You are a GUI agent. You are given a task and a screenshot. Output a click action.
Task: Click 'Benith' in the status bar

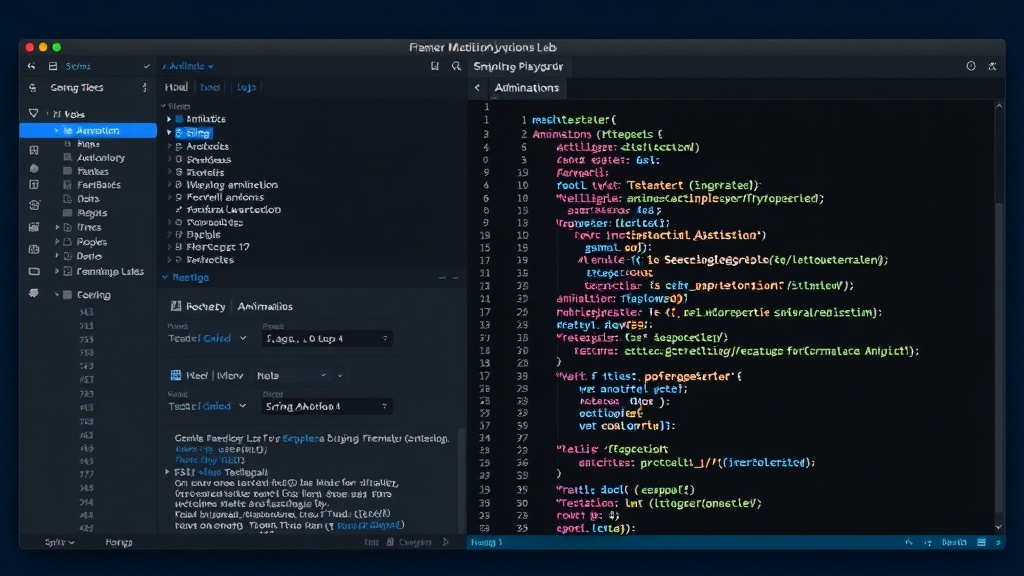click(x=954, y=542)
